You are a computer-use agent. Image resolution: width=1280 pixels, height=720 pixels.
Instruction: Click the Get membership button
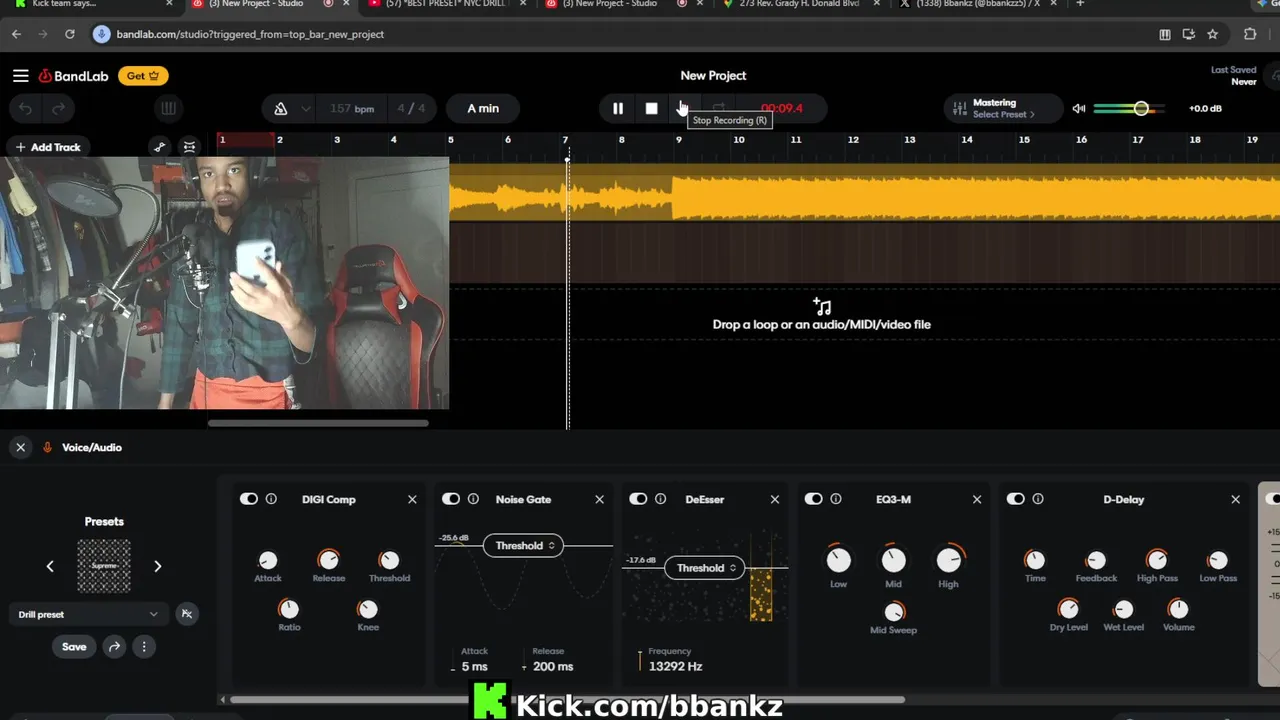point(143,76)
